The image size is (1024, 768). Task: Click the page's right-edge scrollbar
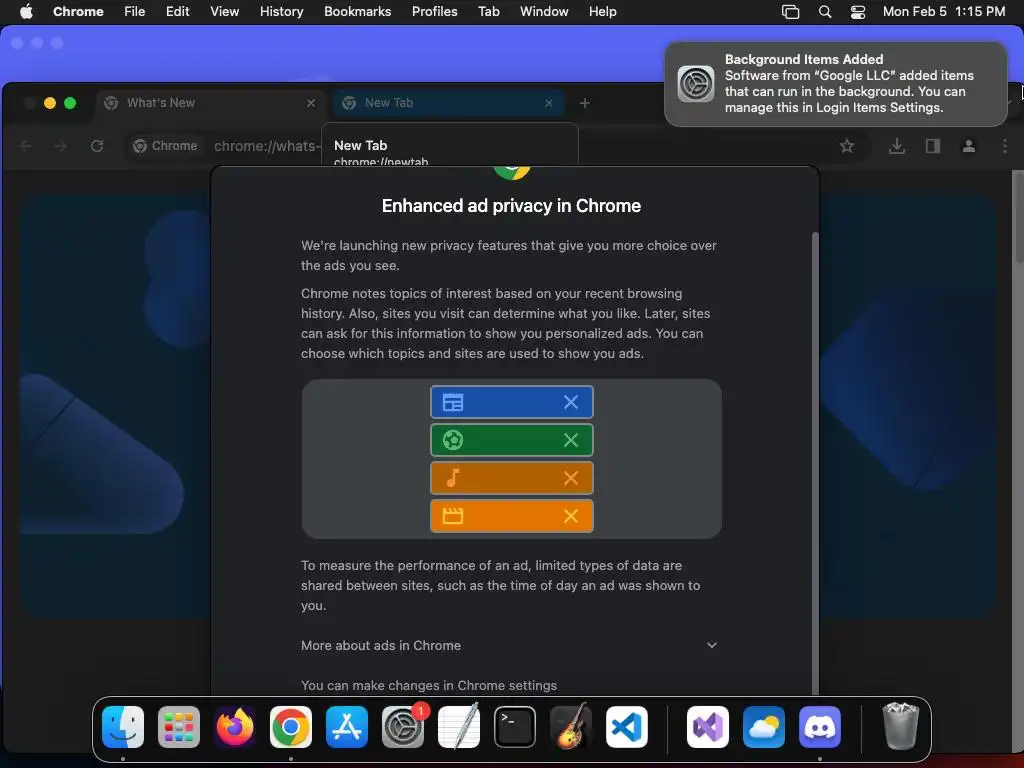pos(1018,217)
